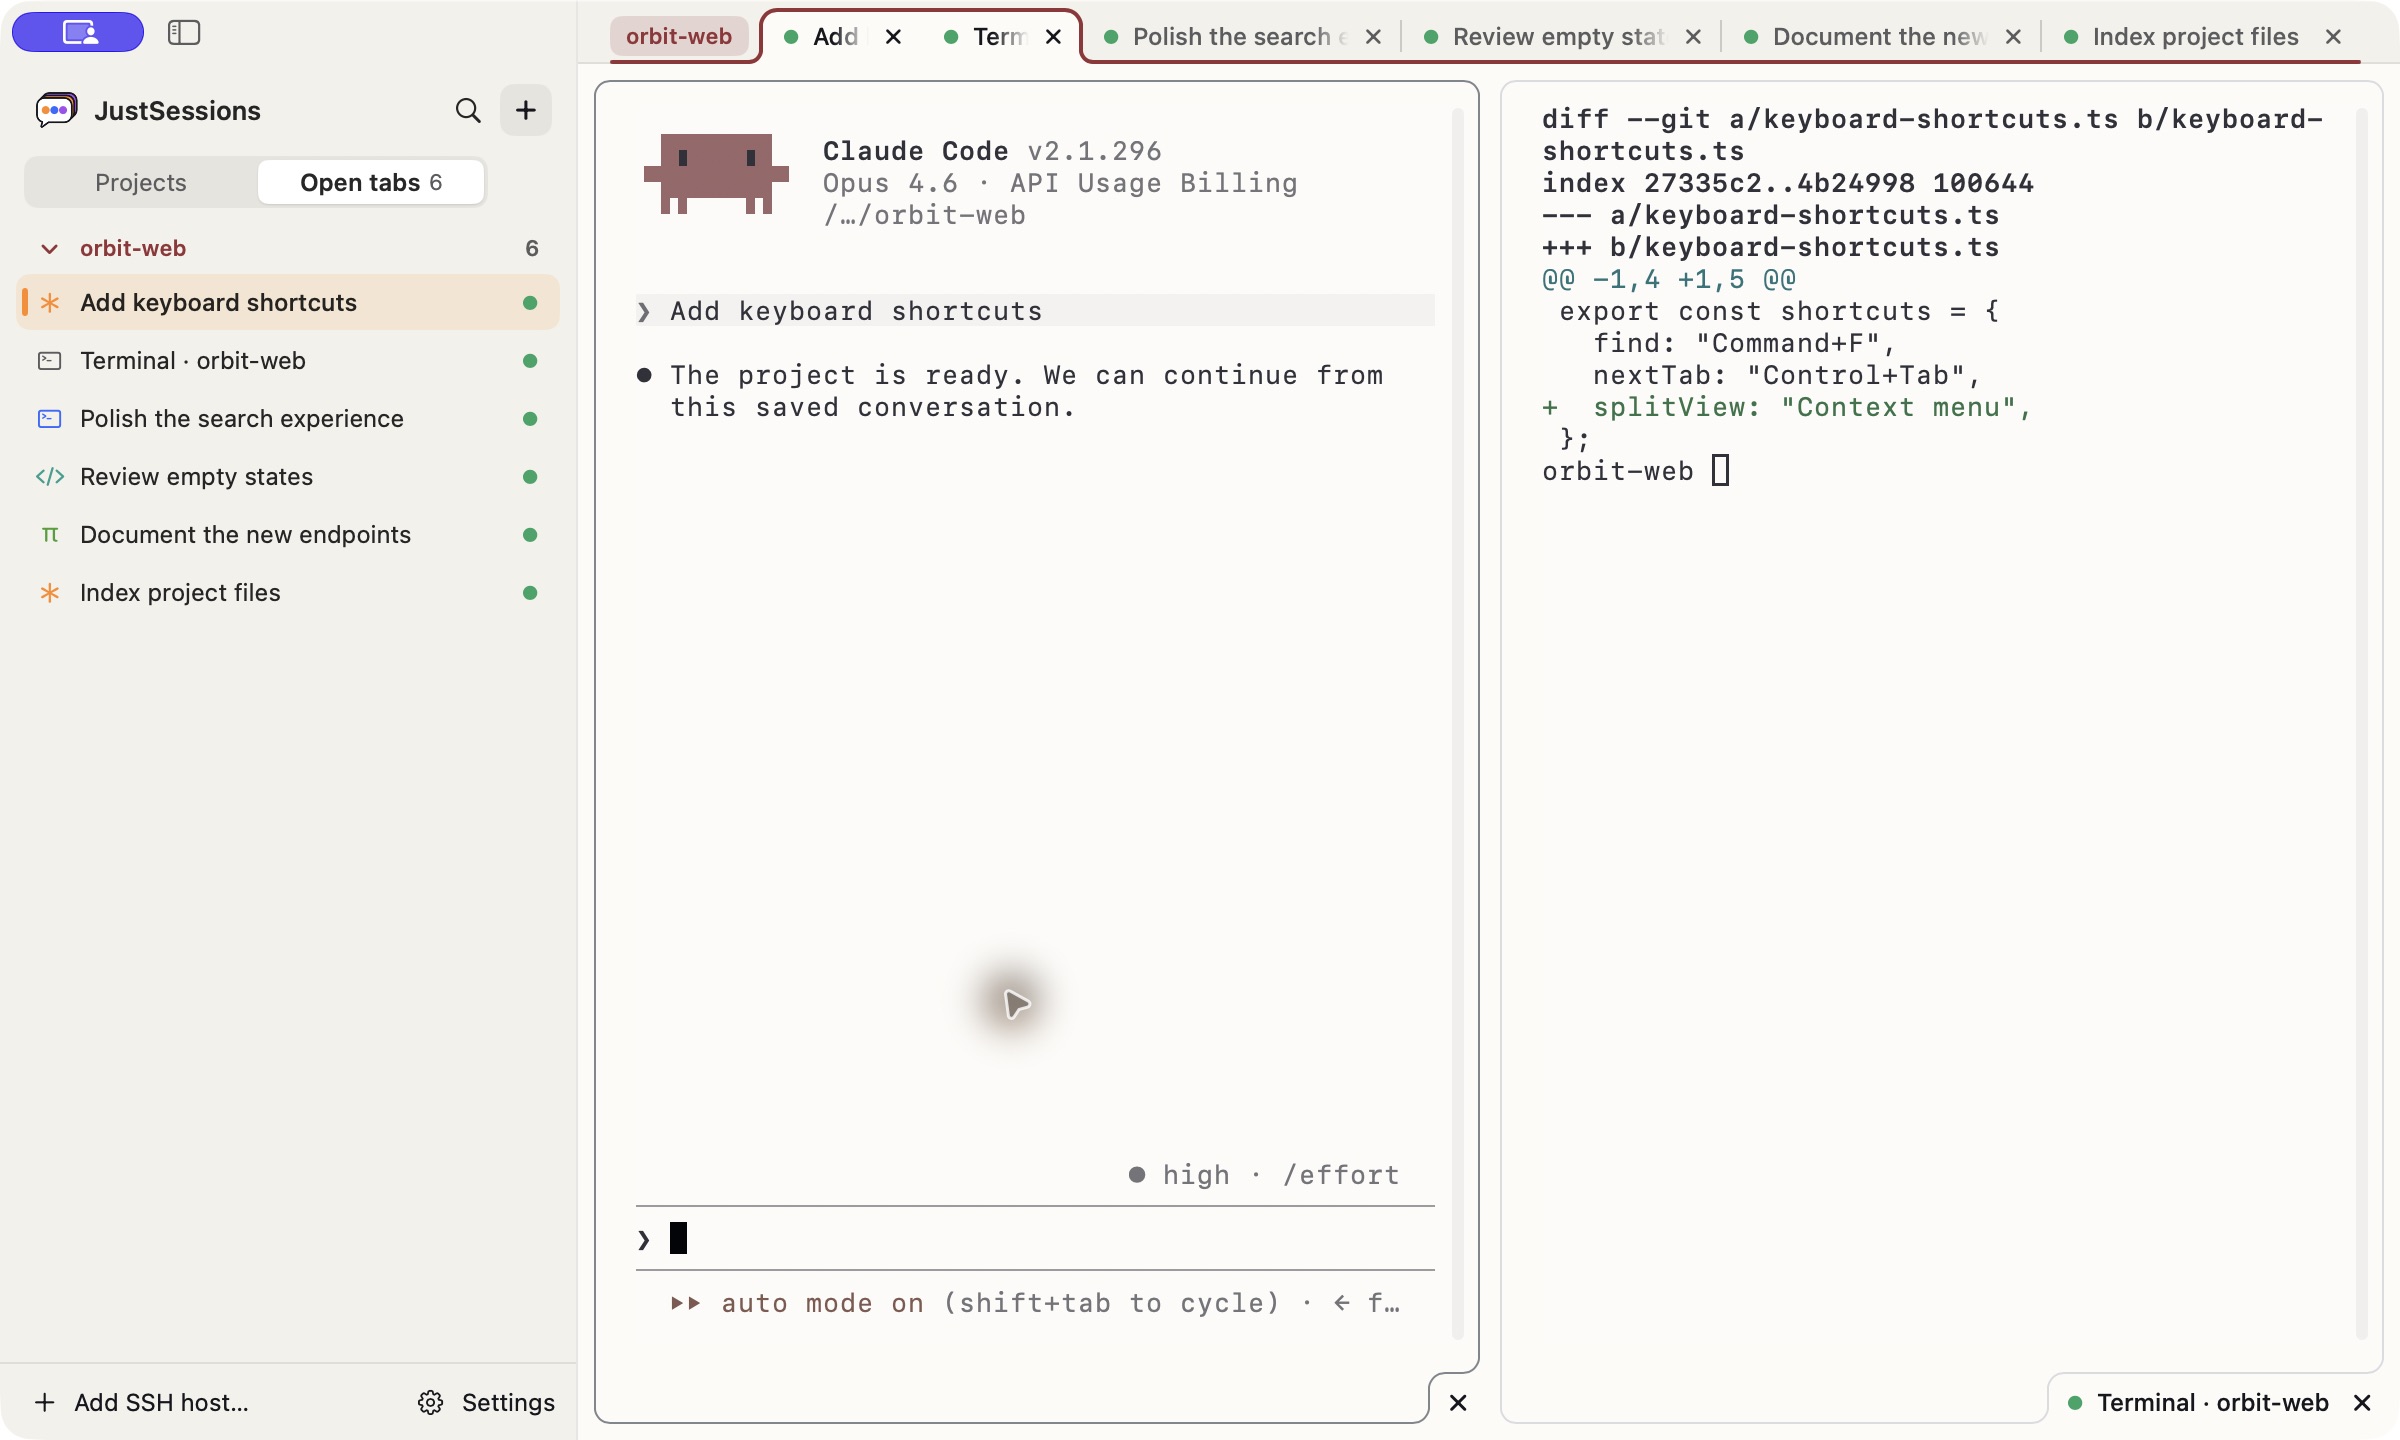Open Add keyboard shortcuts session
2400x1440 pixels.
[x=288, y=303]
